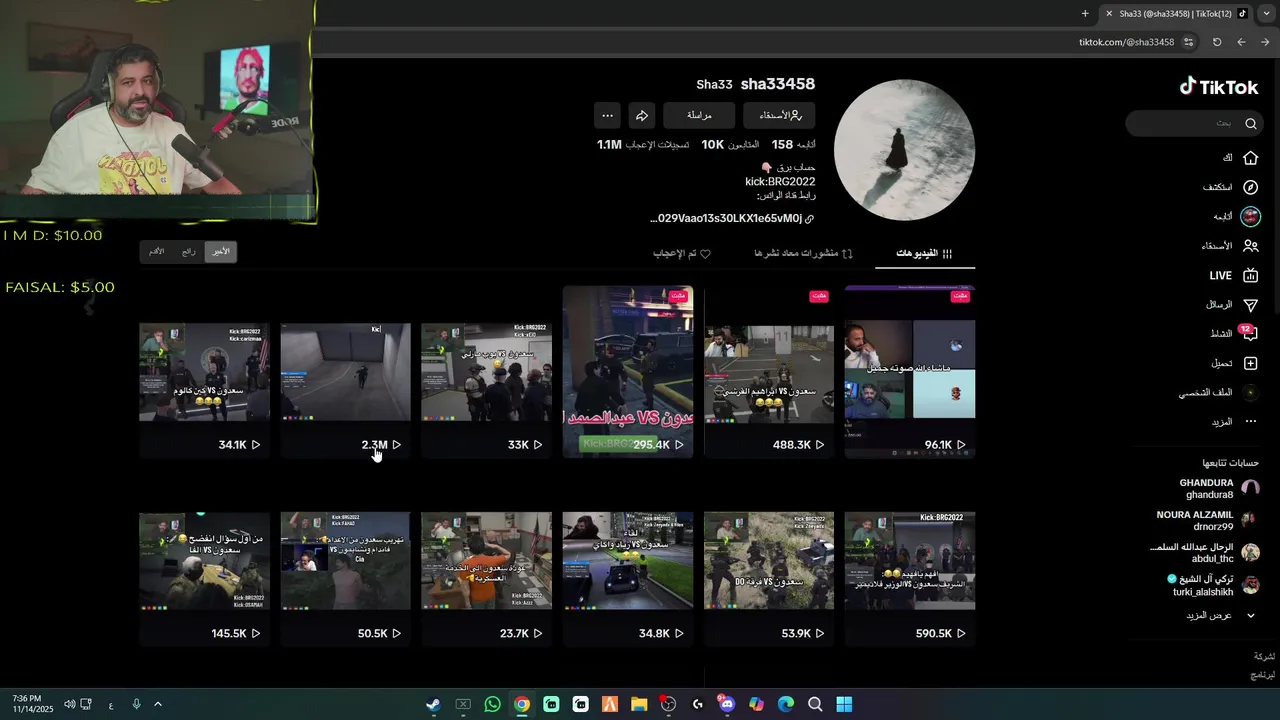This screenshot has height=720, width=1280.
Task: Go forward with the browser forward arrow
Action: pos(1265,42)
